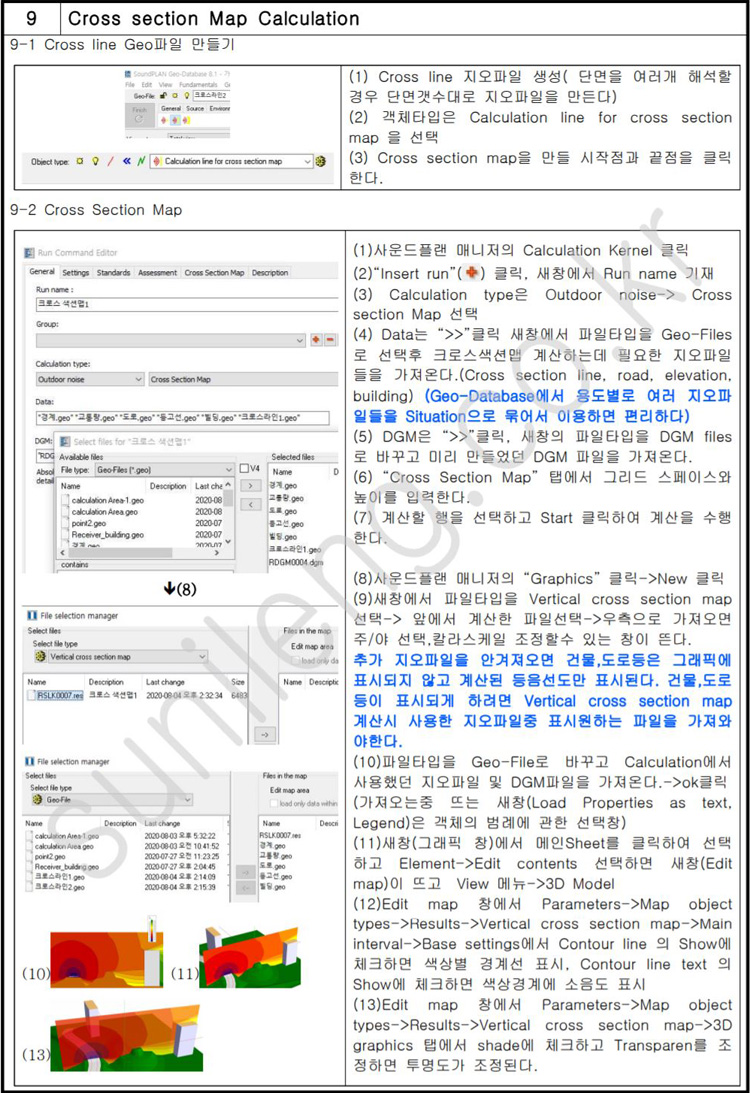750x1093 pixels.
Task: Select RDGM0004.dgm in Selected files
Action: (296, 563)
